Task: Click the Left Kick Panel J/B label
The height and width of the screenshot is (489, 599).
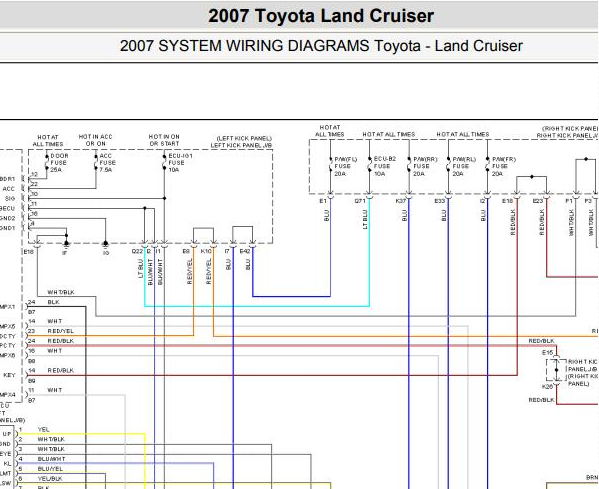Action: coord(241,146)
